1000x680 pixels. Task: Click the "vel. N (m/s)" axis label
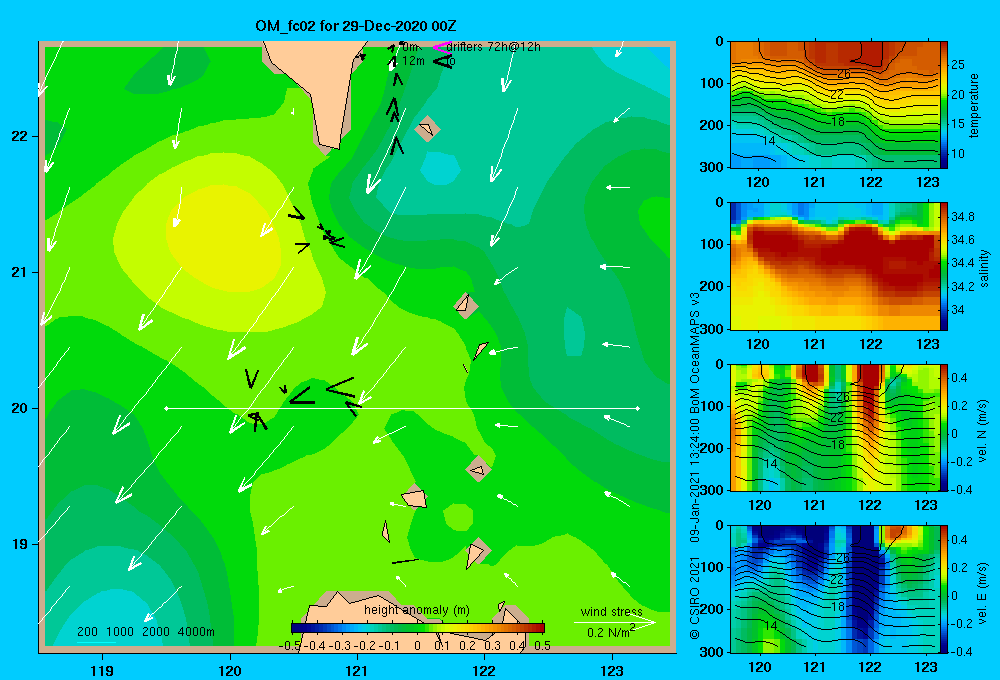pyautogui.click(x=983, y=431)
